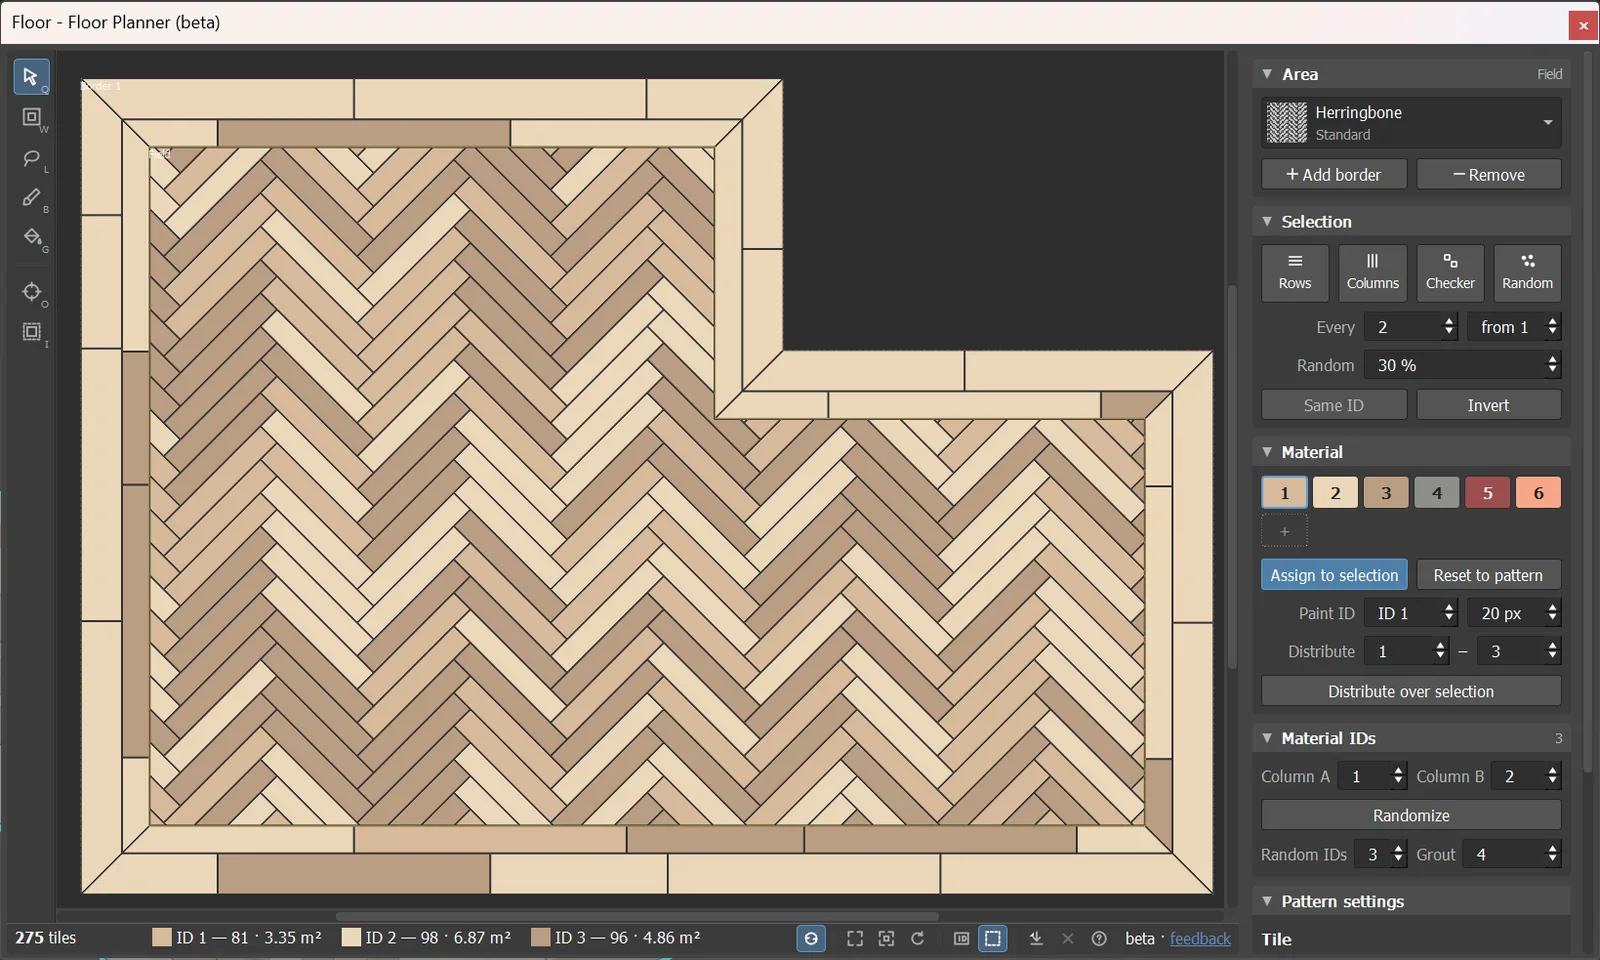Viewport: 1600px width, 960px height.
Task: Activate the paint bucket fill tool
Action: pyautogui.click(x=31, y=238)
